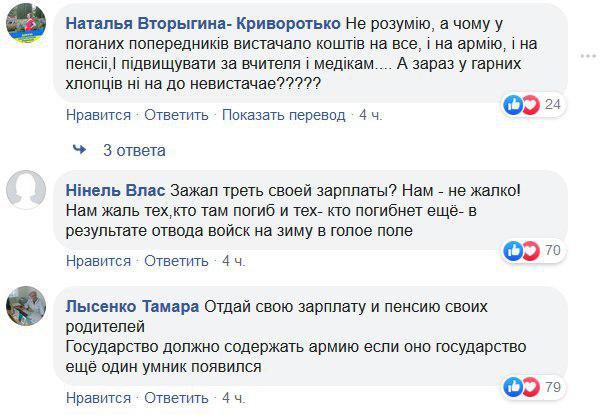Like Наталья's comment with Нравится
Image resolution: width=606 pixels, height=415 pixels.
[98, 115]
